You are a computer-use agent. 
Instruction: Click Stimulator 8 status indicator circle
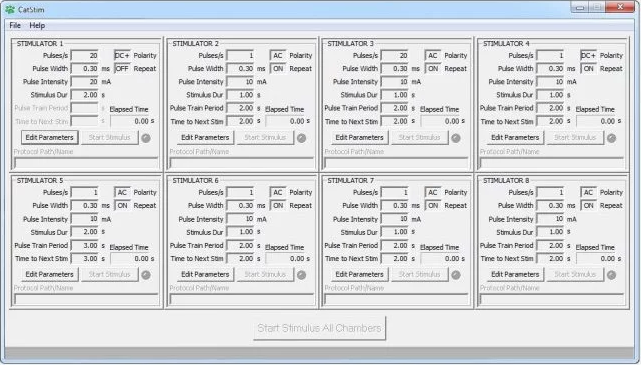[x=612, y=275]
